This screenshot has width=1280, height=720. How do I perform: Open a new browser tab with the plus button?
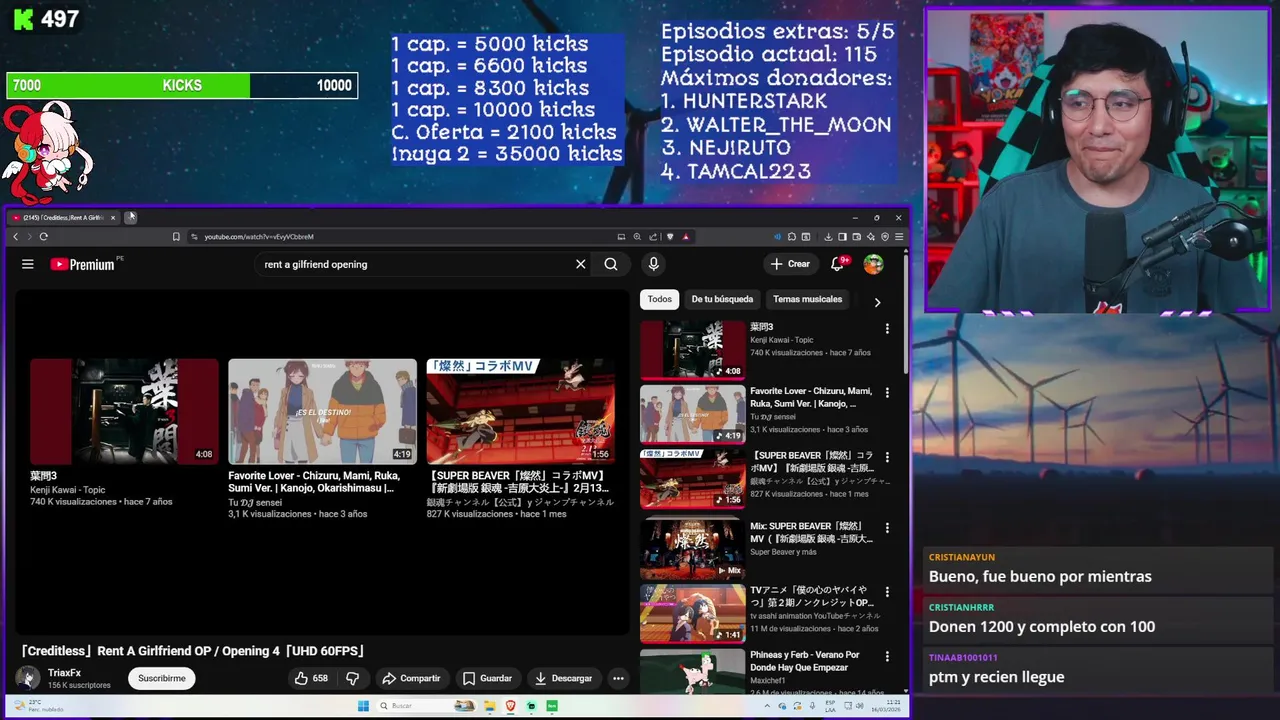point(130,217)
